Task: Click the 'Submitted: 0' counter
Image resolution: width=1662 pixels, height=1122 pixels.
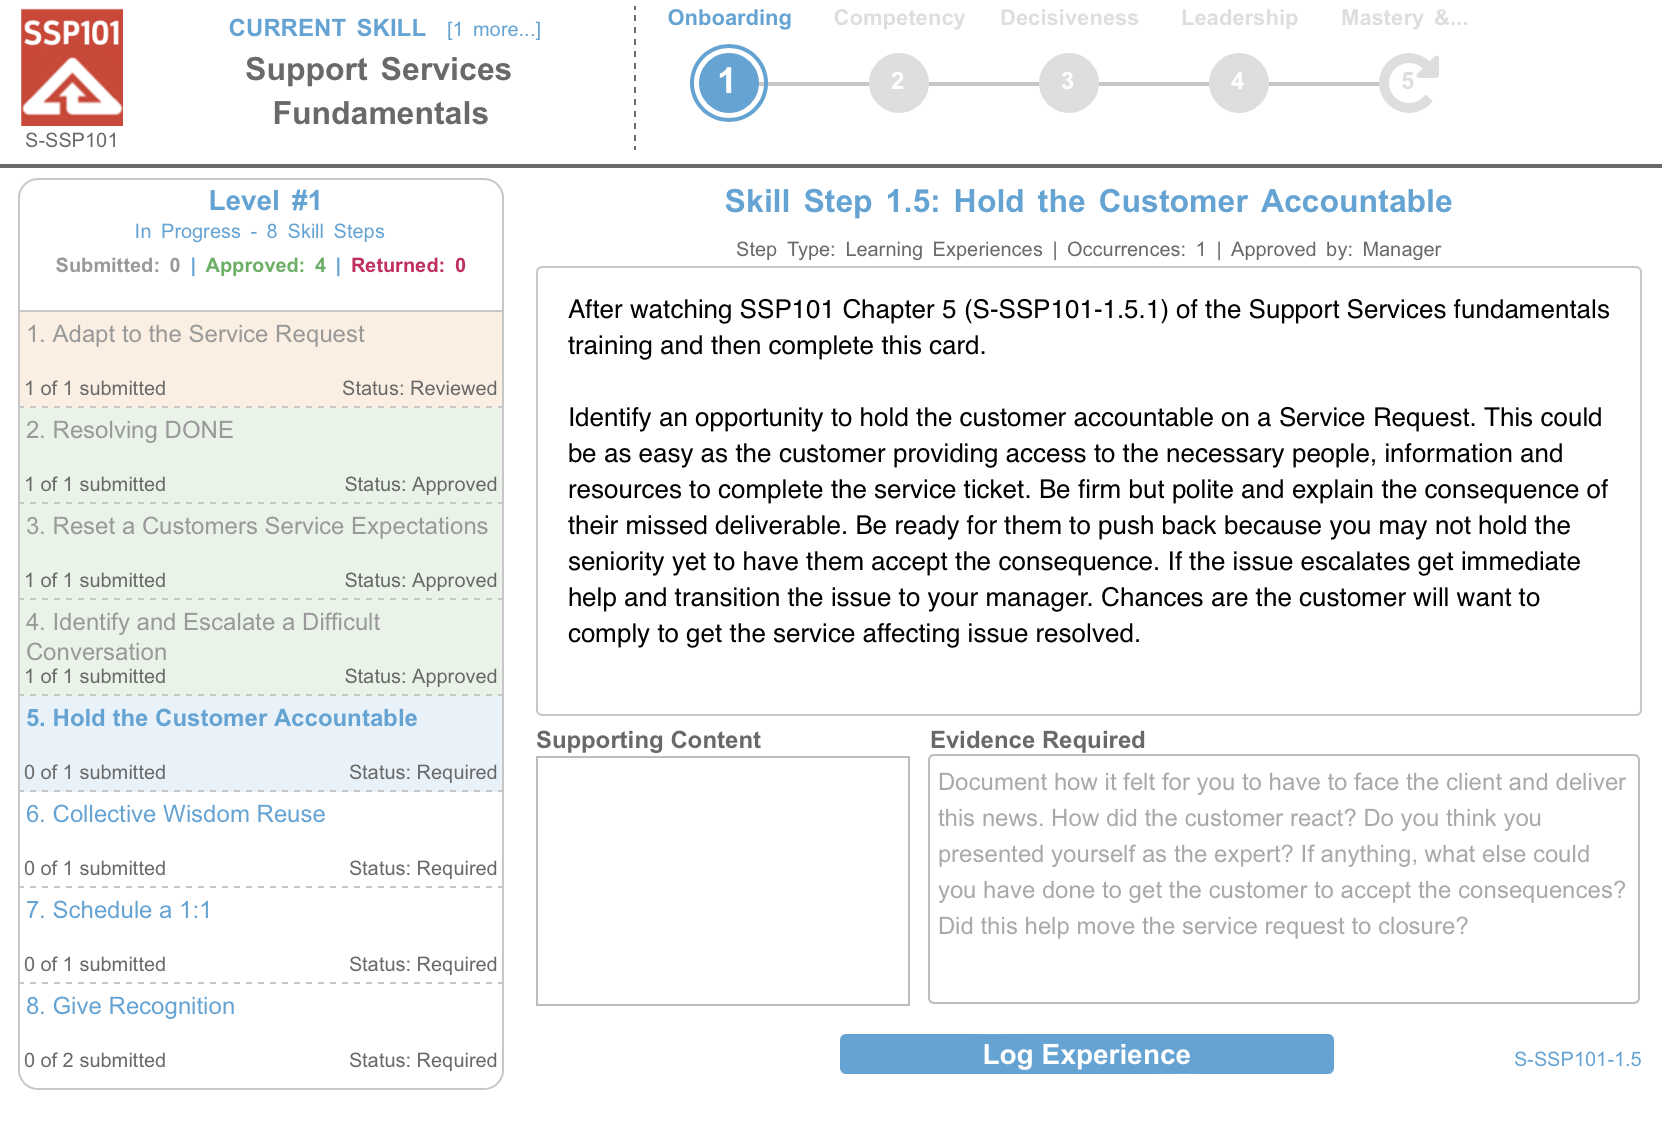Action: click(118, 265)
